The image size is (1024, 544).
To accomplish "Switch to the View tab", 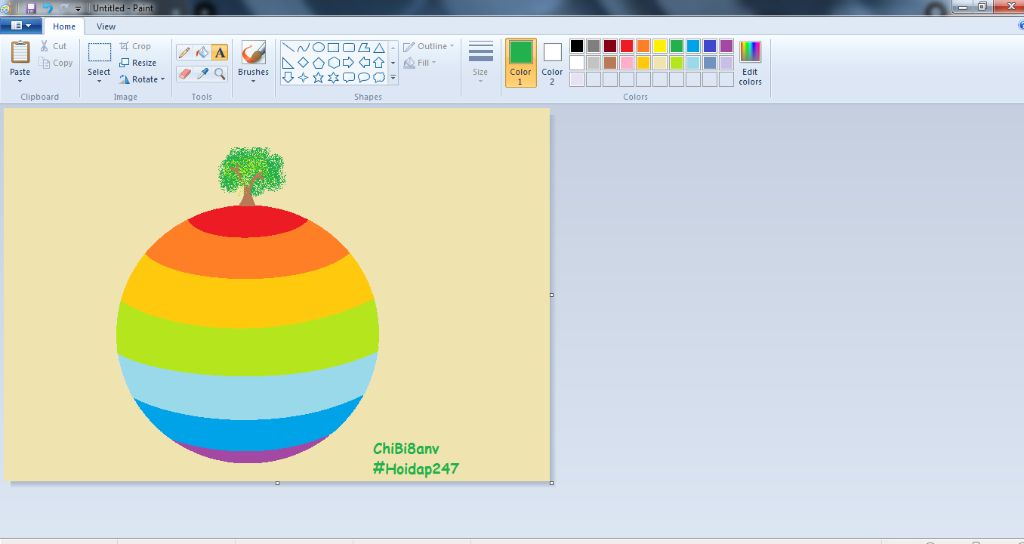I will 106,26.
